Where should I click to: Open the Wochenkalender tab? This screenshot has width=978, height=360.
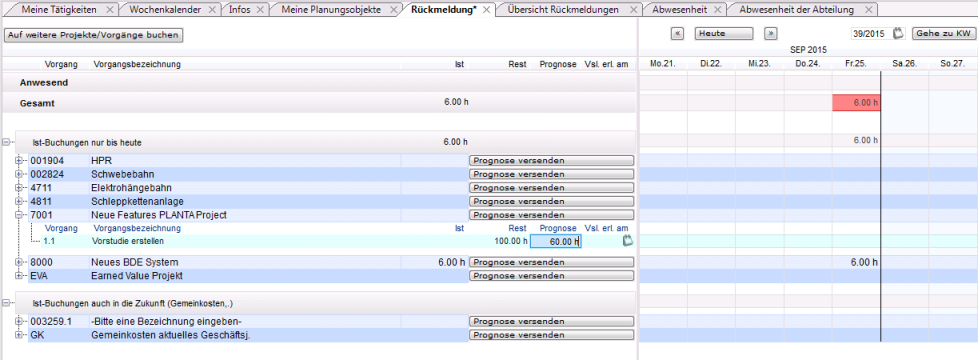(165, 10)
